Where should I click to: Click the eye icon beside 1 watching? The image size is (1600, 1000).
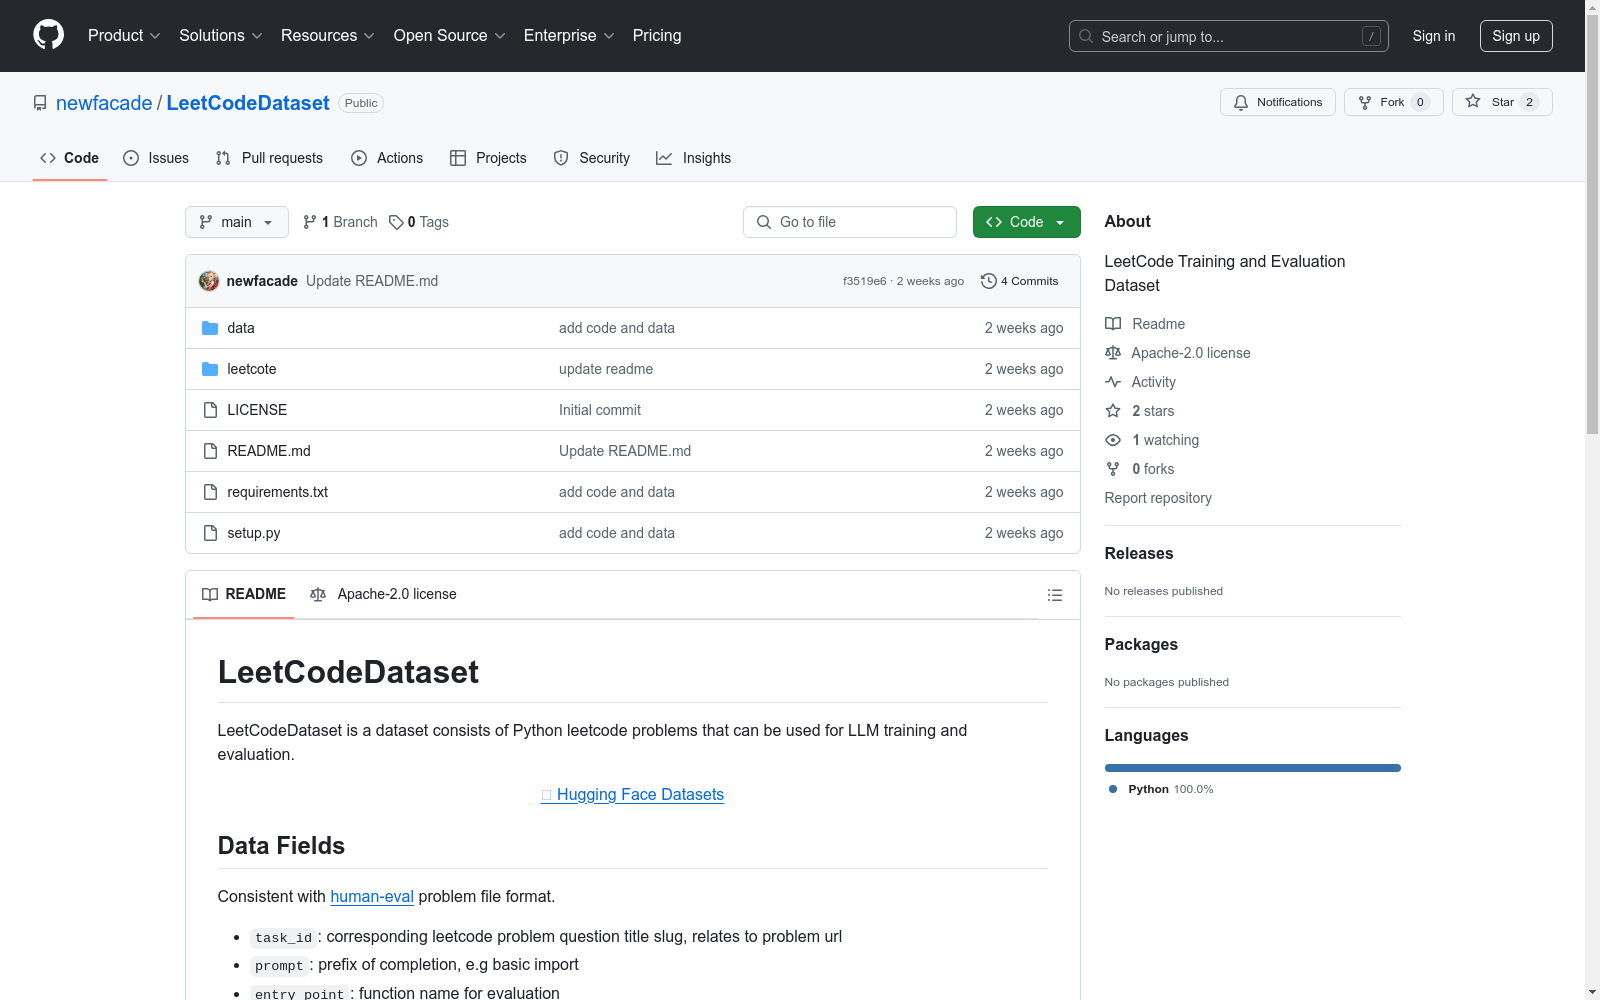coord(1113,440)
